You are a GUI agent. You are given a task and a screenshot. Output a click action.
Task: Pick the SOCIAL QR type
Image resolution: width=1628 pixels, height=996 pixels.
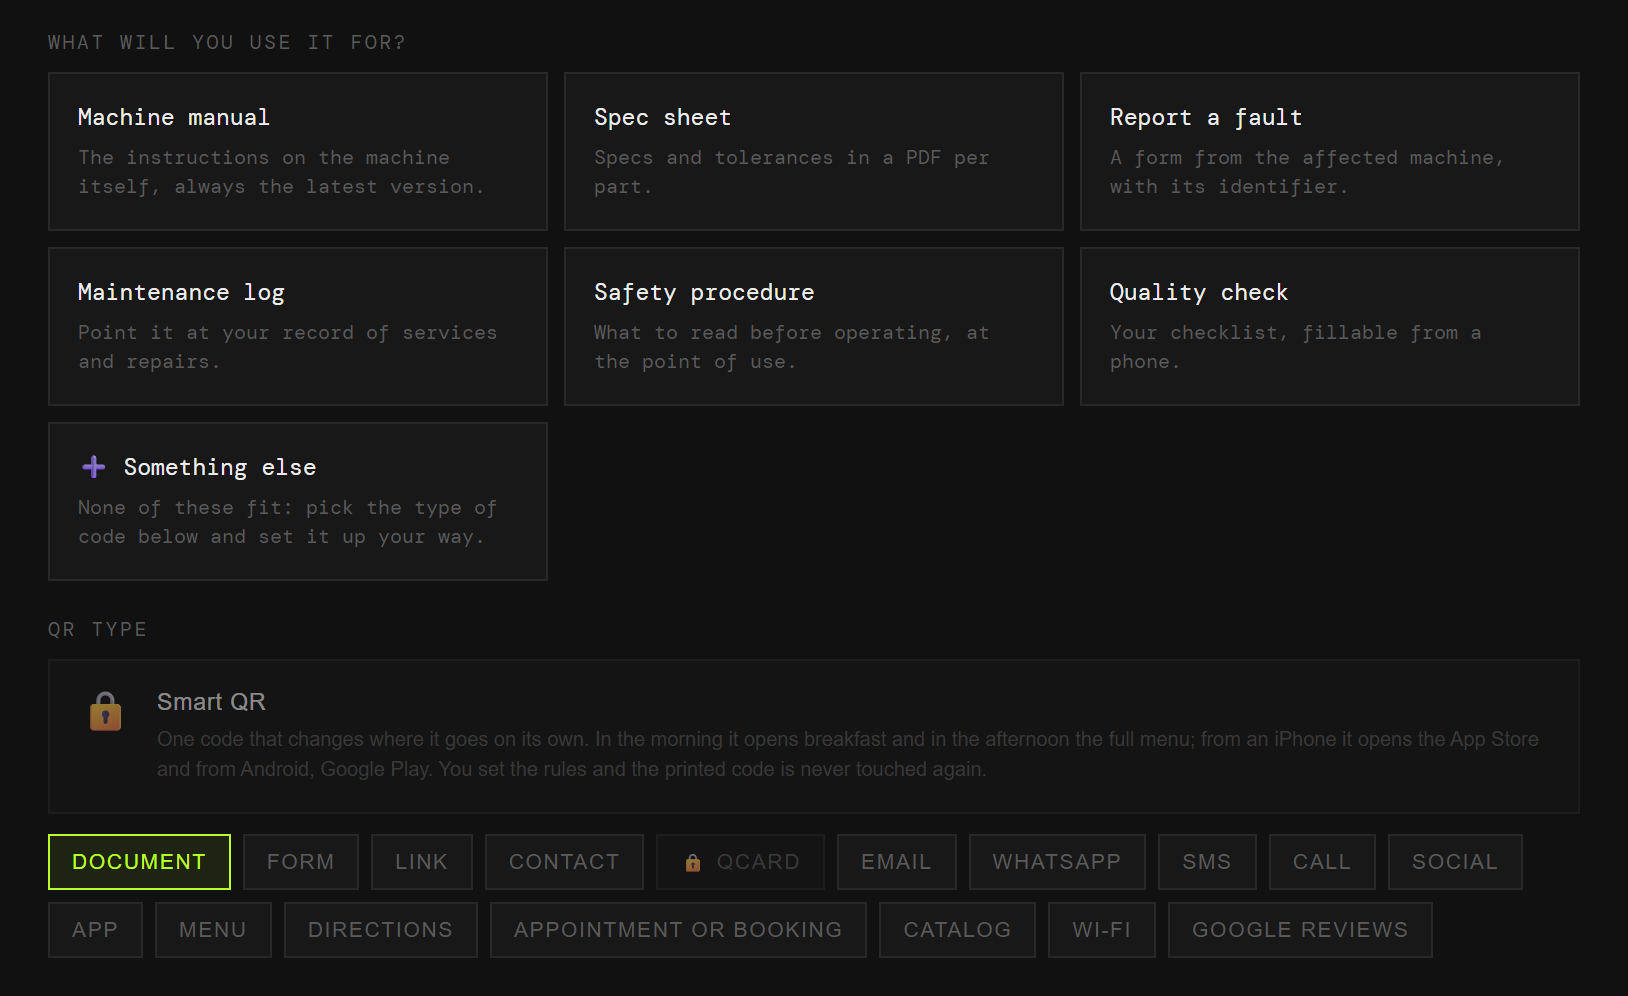(1455, 862)
